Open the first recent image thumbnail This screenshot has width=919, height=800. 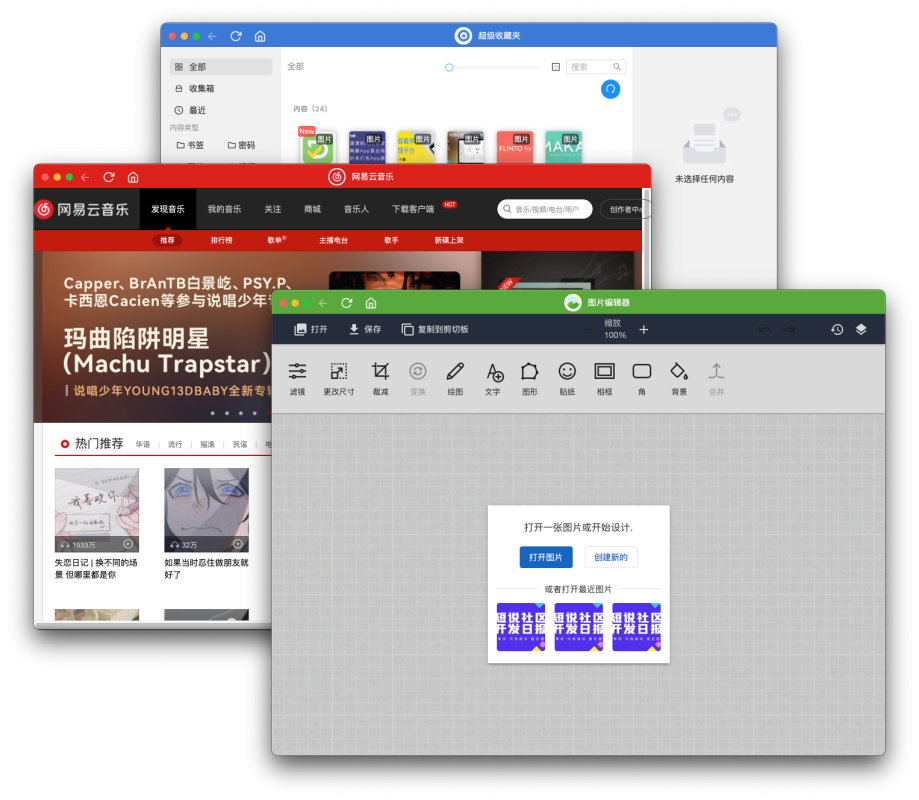pos(521,627)
